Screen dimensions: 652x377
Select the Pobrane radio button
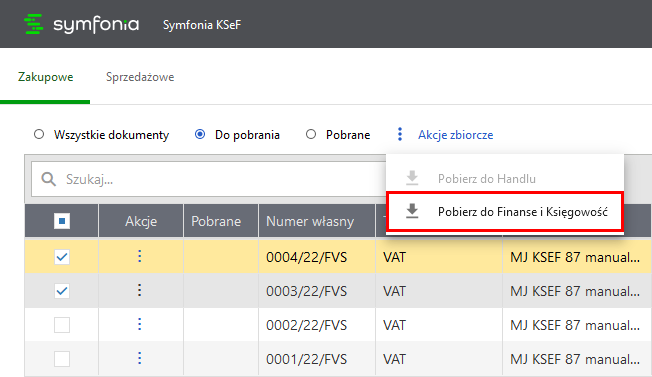(311, 134)
